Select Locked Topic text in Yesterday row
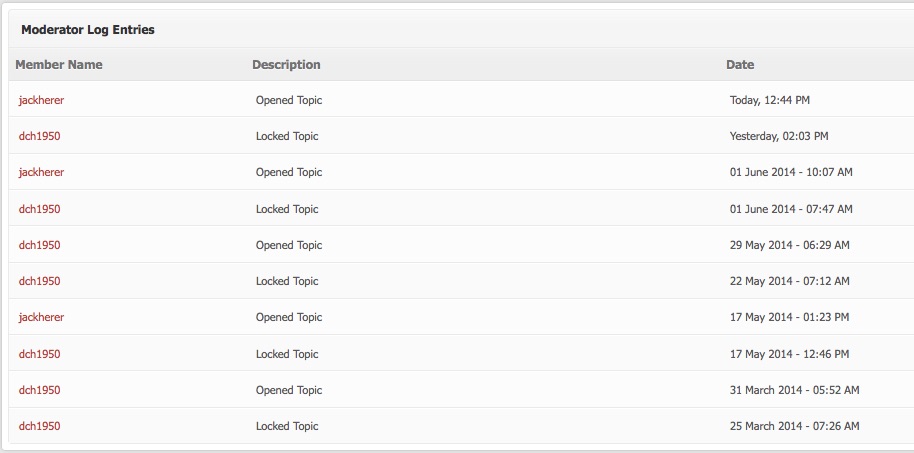Screen dimensions: 914x453 click(x=287, y=136)
